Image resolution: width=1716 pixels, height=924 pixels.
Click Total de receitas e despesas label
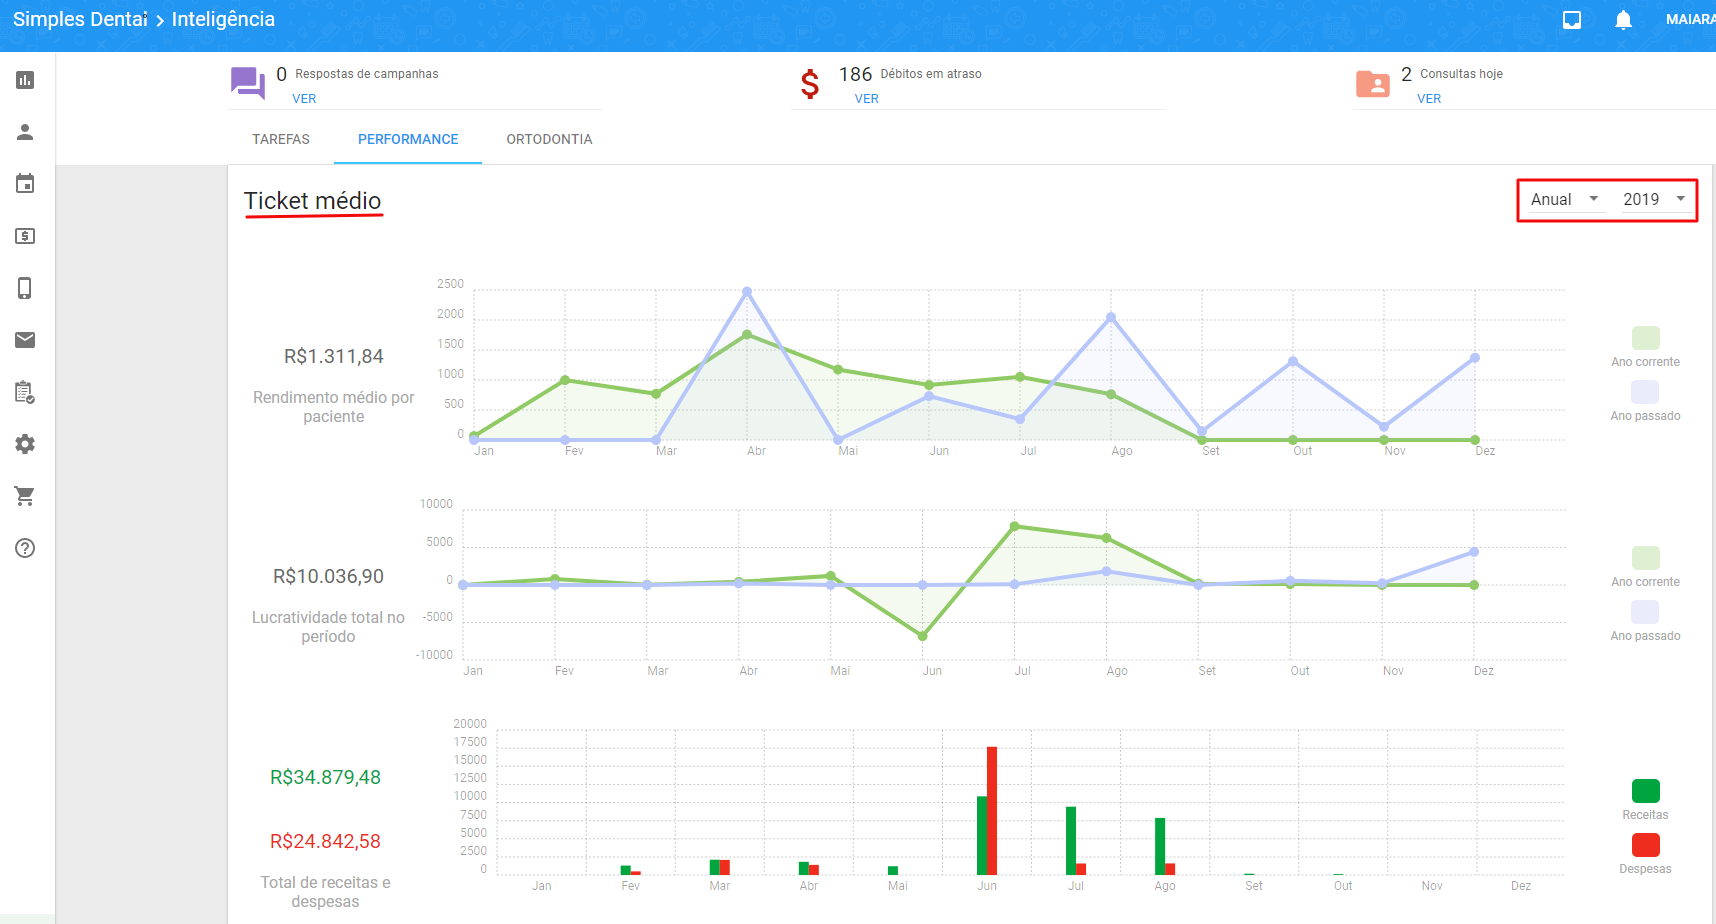pos(325,892)
